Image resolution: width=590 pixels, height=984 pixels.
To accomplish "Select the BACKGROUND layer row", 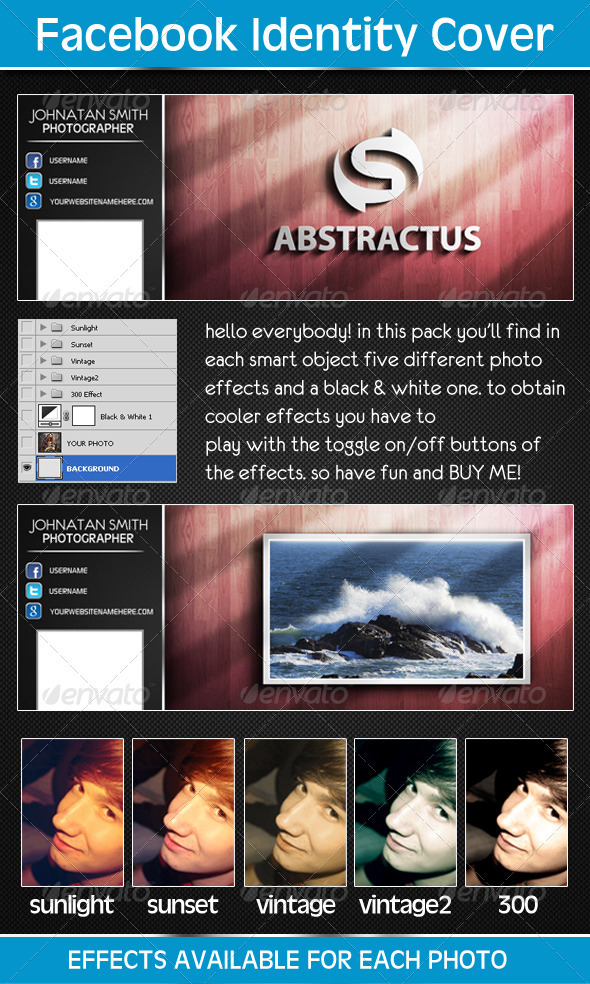I will (97, 469).
